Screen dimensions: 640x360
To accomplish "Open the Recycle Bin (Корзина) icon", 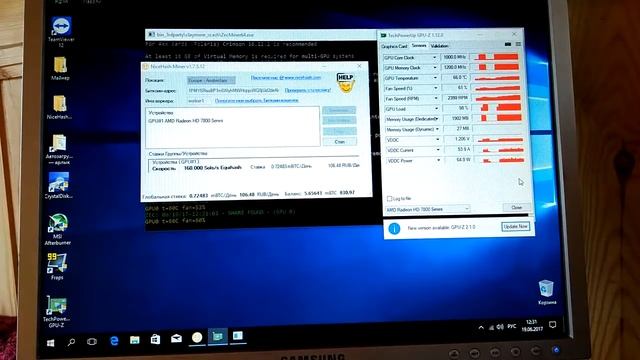I will coord(546,292).
